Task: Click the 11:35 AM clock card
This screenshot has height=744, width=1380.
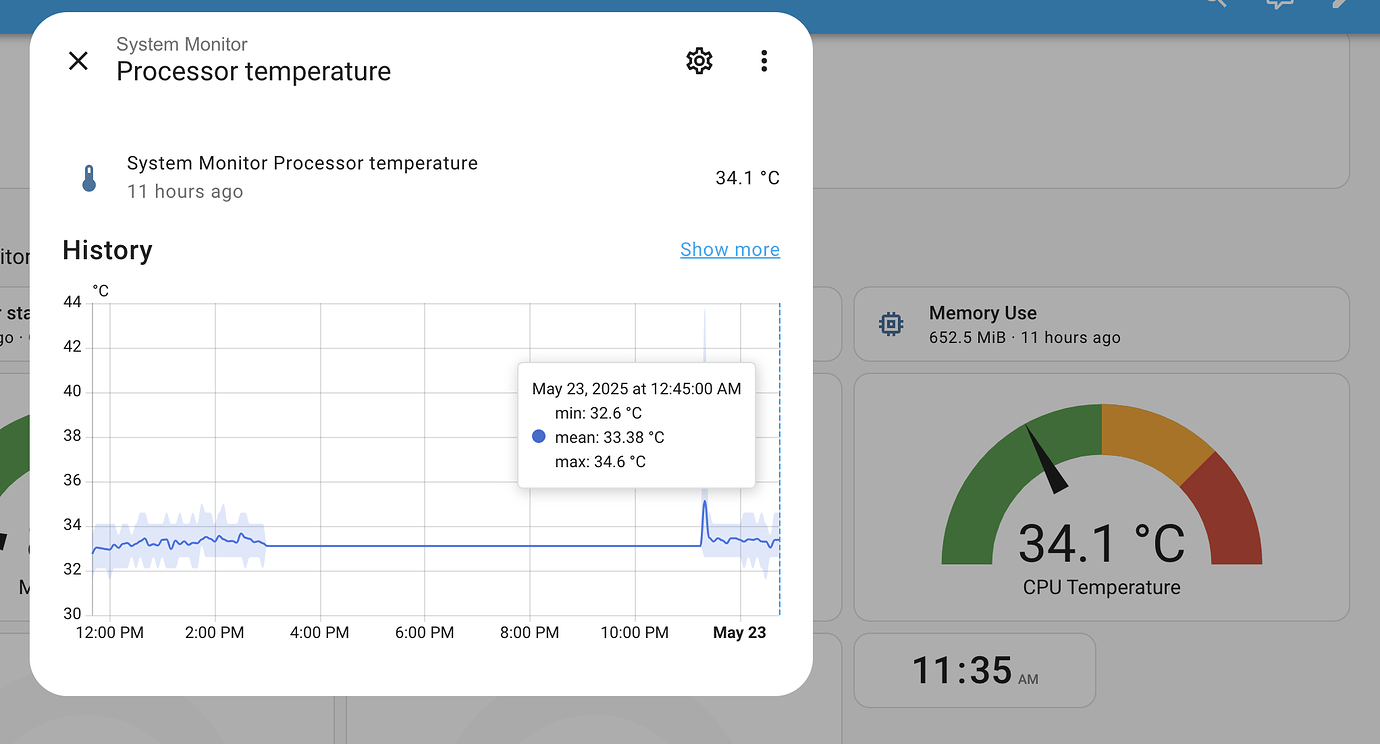Action: pos(974,670)
